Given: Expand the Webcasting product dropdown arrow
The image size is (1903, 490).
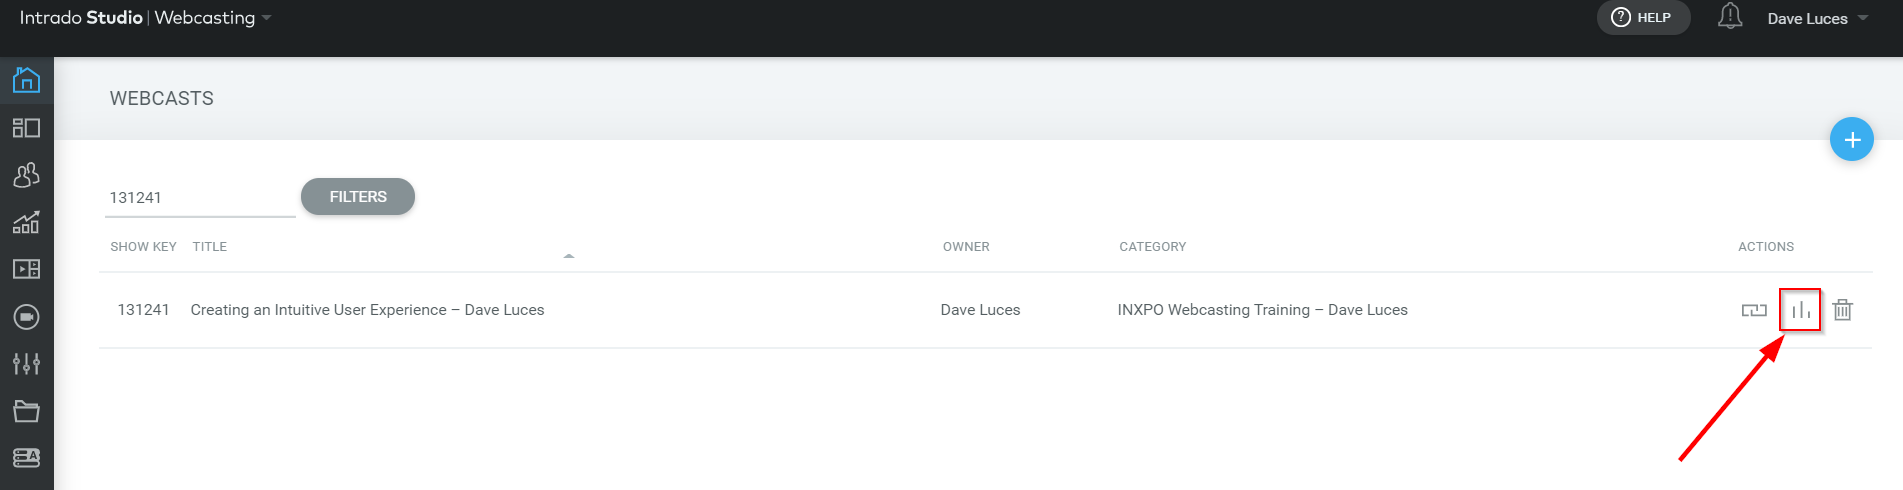Looking at the screenshot, I should tap(266, 18).
